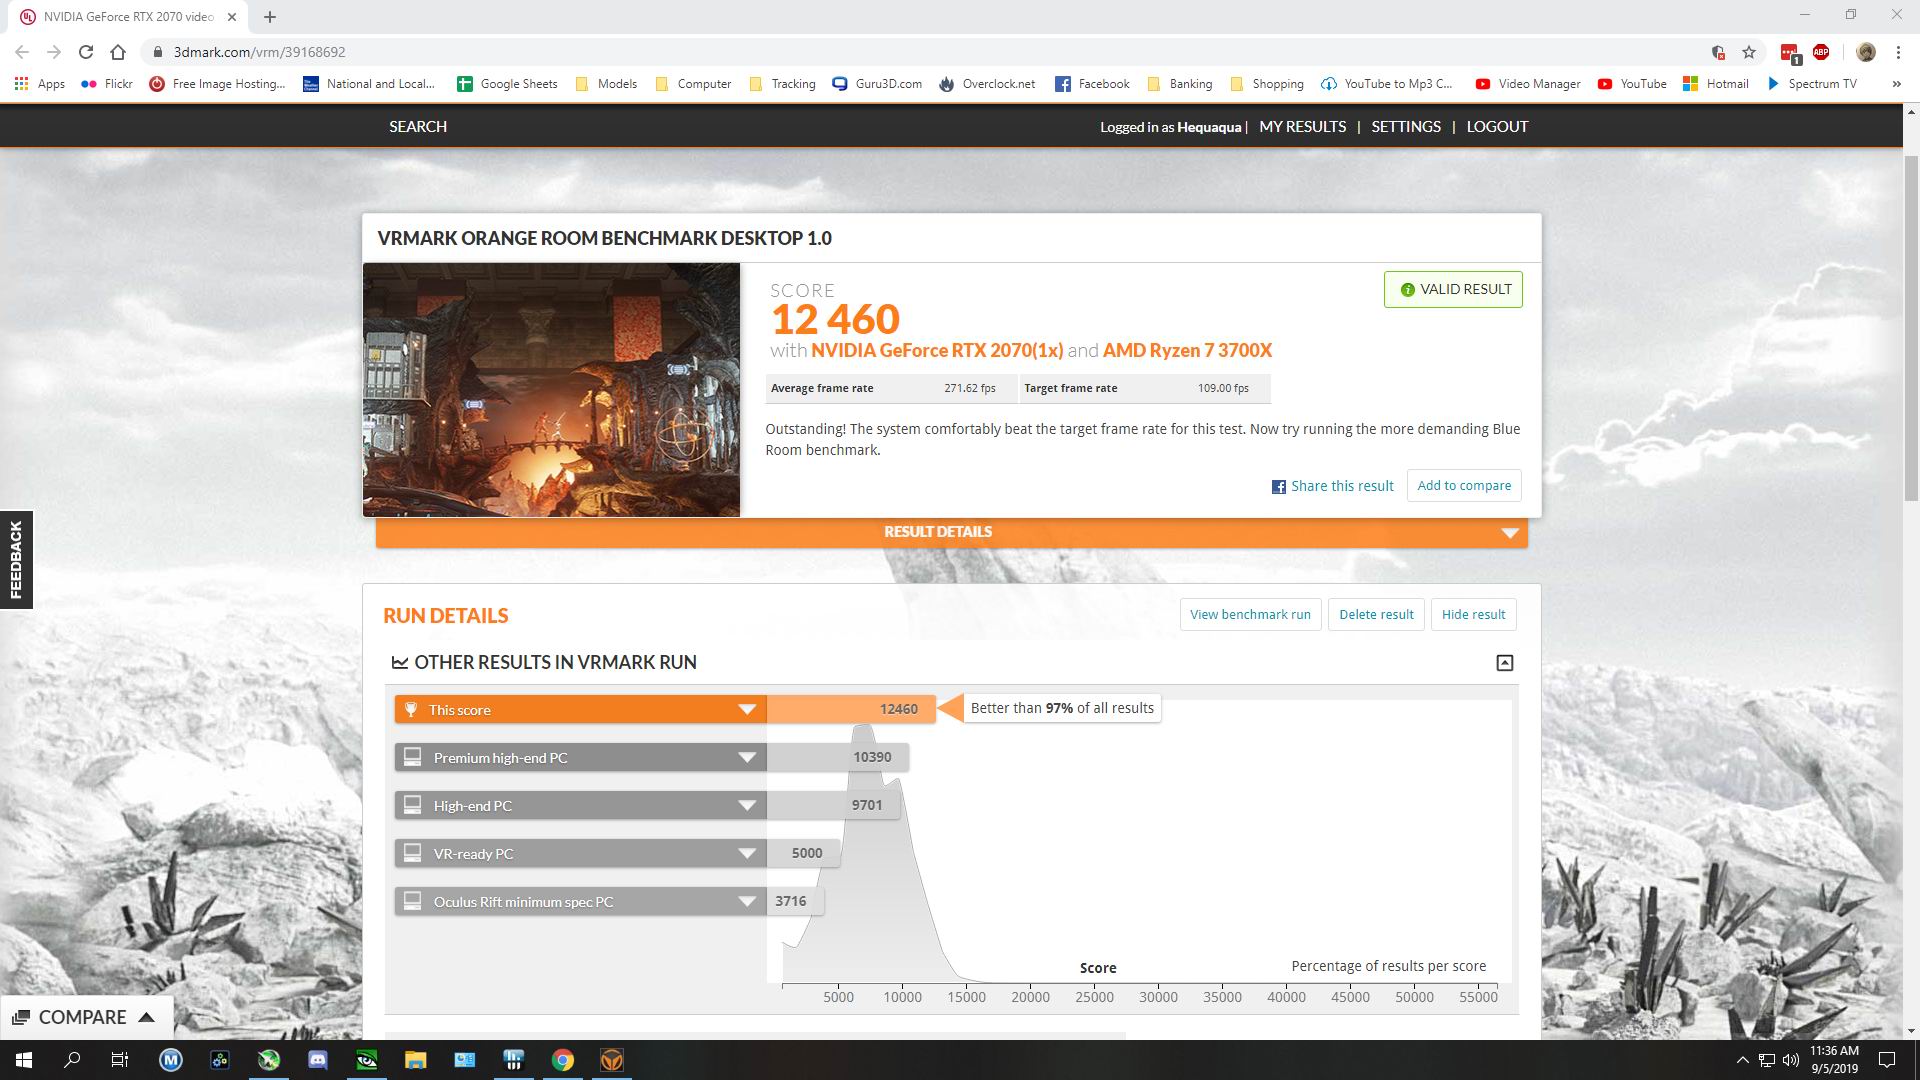Open the FEEDBACK side tab
The image size is (1920, 1080).
(16, 560)
